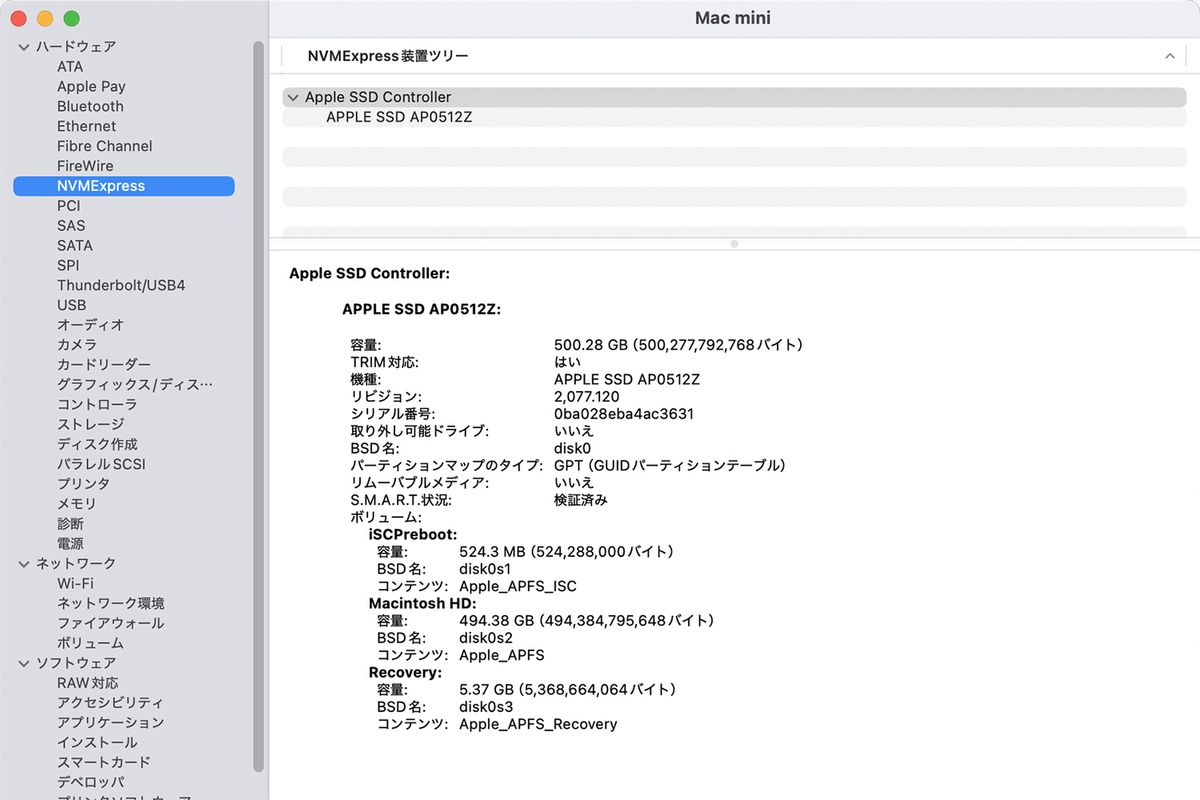Collapse the ハードウェア sidebar section
This screenshot has width=1200, height=800.
(x=24, y=47)
